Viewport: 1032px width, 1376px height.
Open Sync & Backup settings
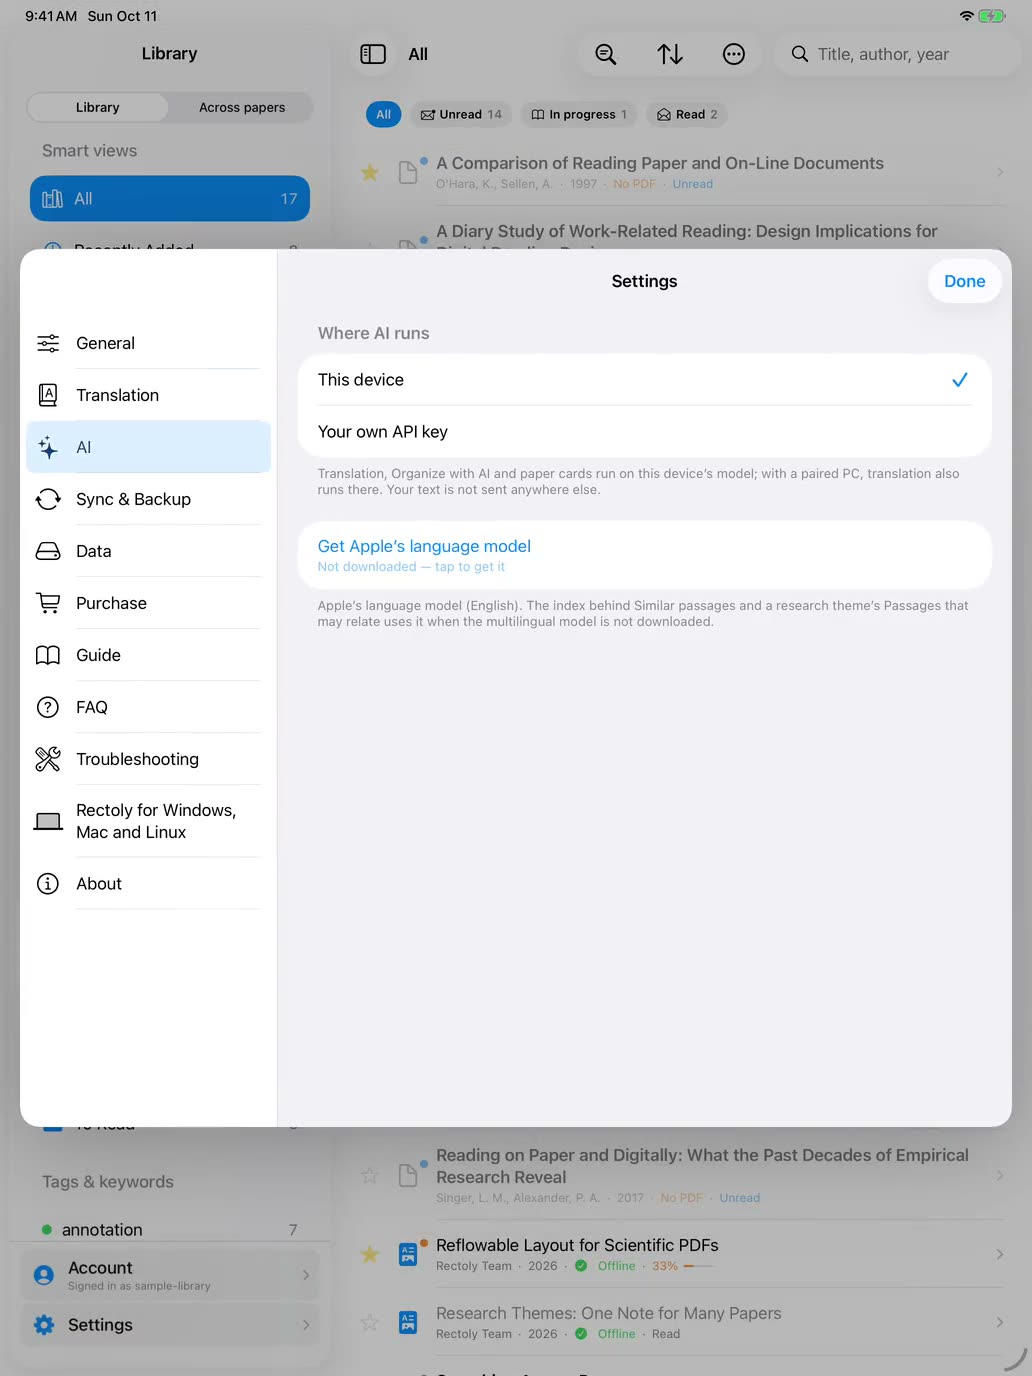click(148, 499)
